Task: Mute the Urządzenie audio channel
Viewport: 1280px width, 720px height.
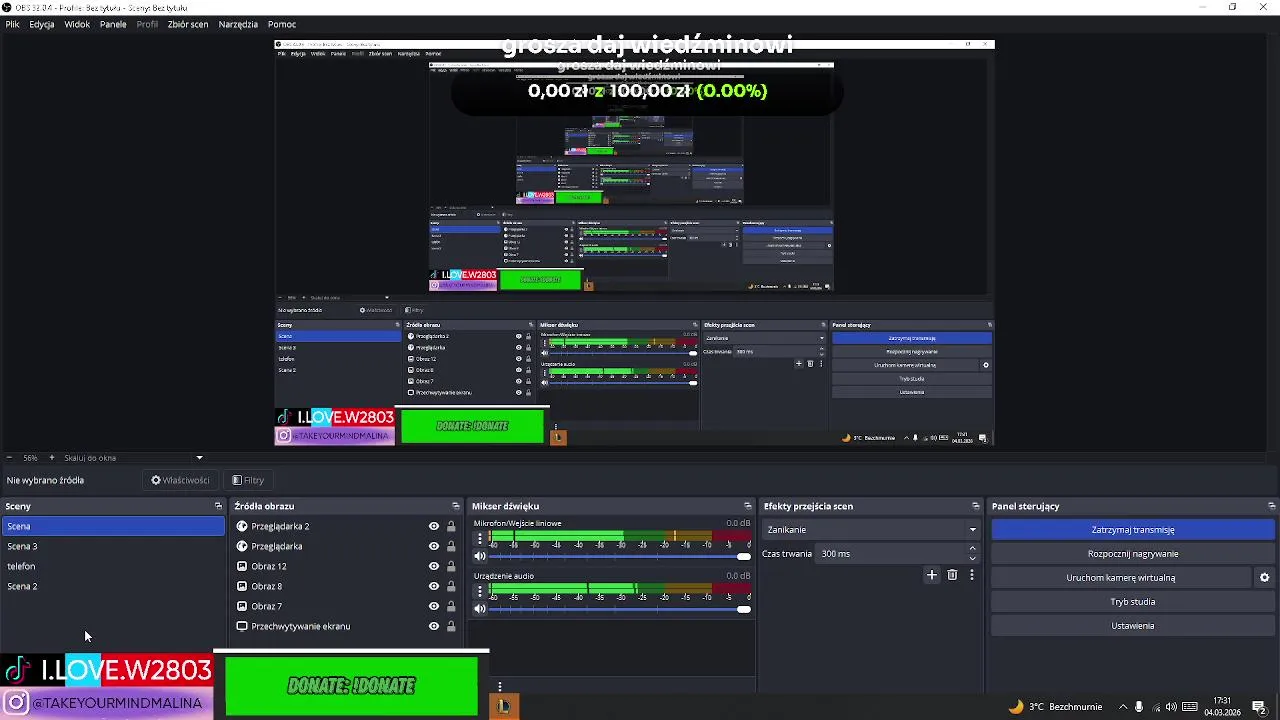Action: point(480,608)
